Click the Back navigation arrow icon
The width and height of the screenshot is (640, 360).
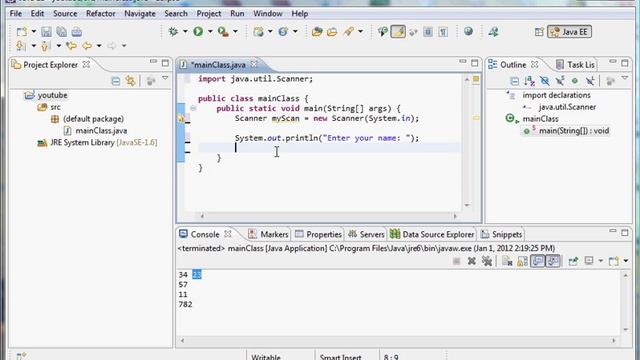click(87, 46)
